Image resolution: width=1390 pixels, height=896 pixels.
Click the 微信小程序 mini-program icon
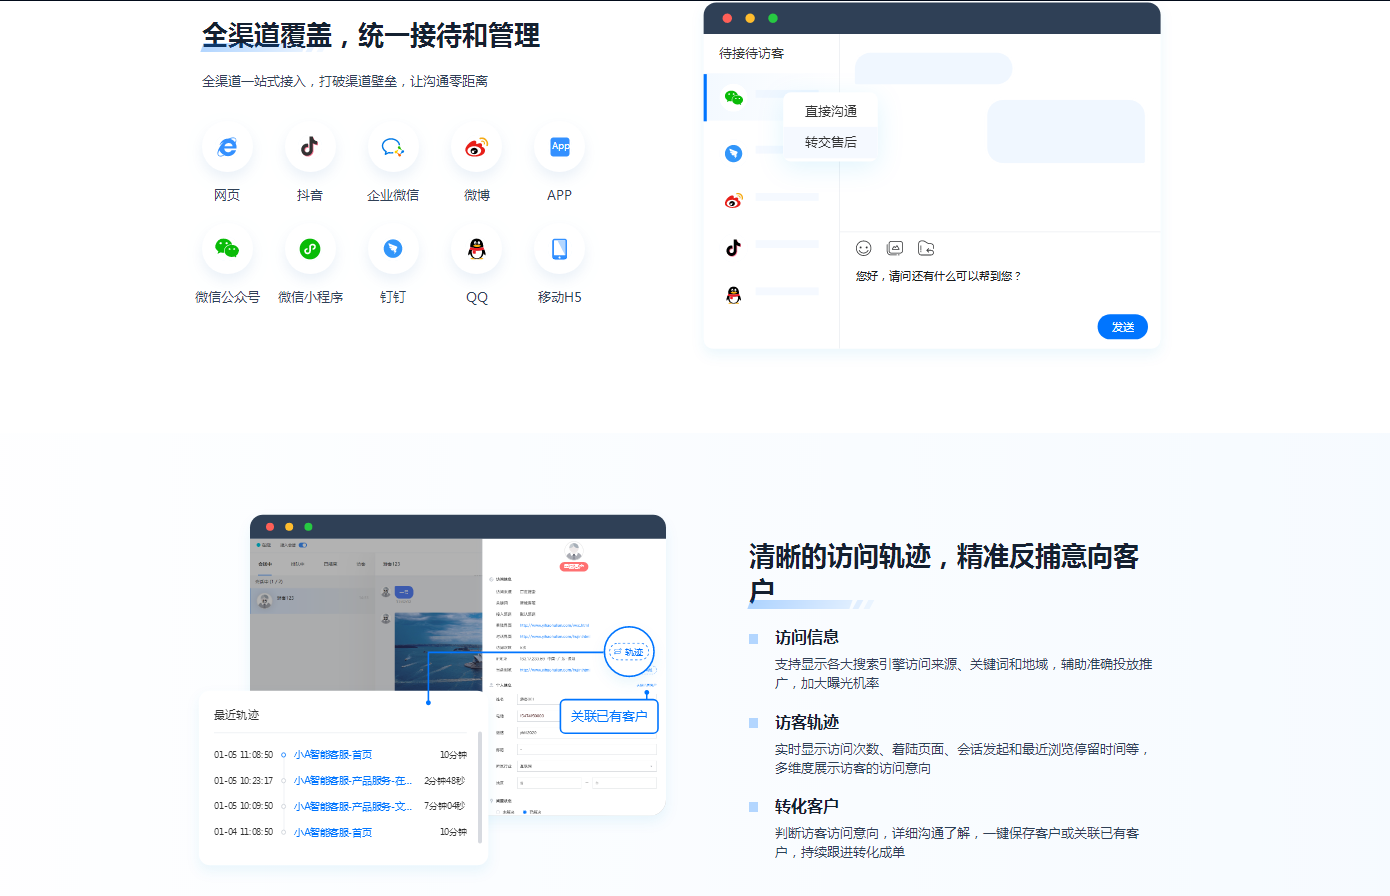tap(310, 249)
